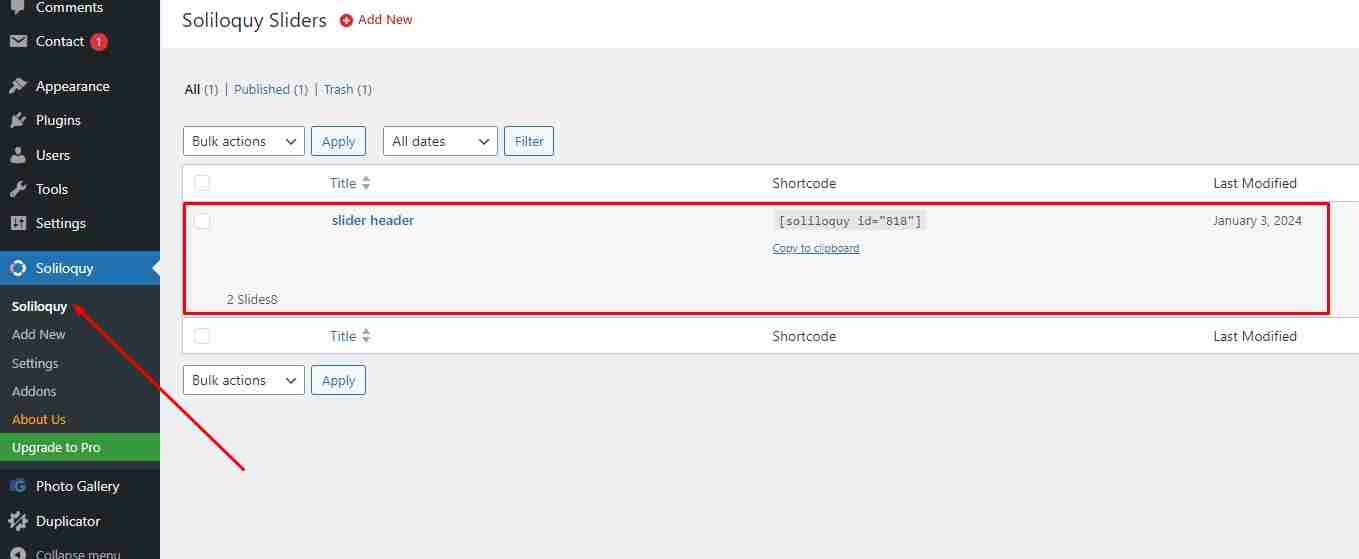Open Settings in Soliloquy submenu
The image size is (1359, 559).
coord(35,363)
